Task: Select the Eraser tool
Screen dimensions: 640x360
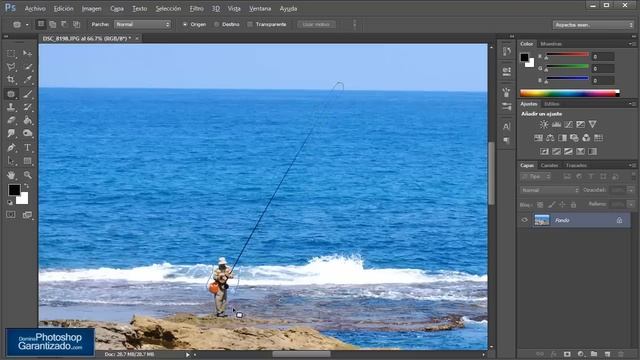Action: 11,120
